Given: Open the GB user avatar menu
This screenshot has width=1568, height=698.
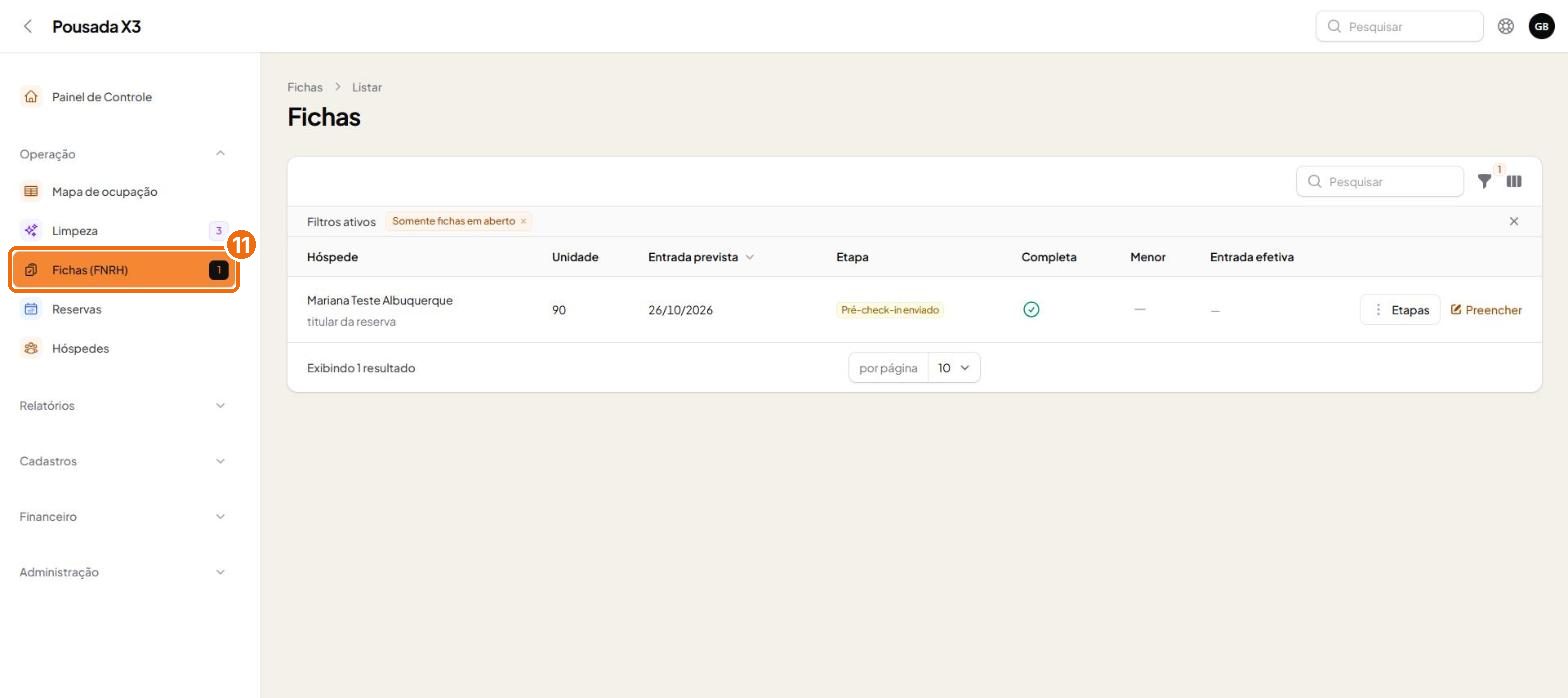Looking at the screenshot, I should 1541,27.
